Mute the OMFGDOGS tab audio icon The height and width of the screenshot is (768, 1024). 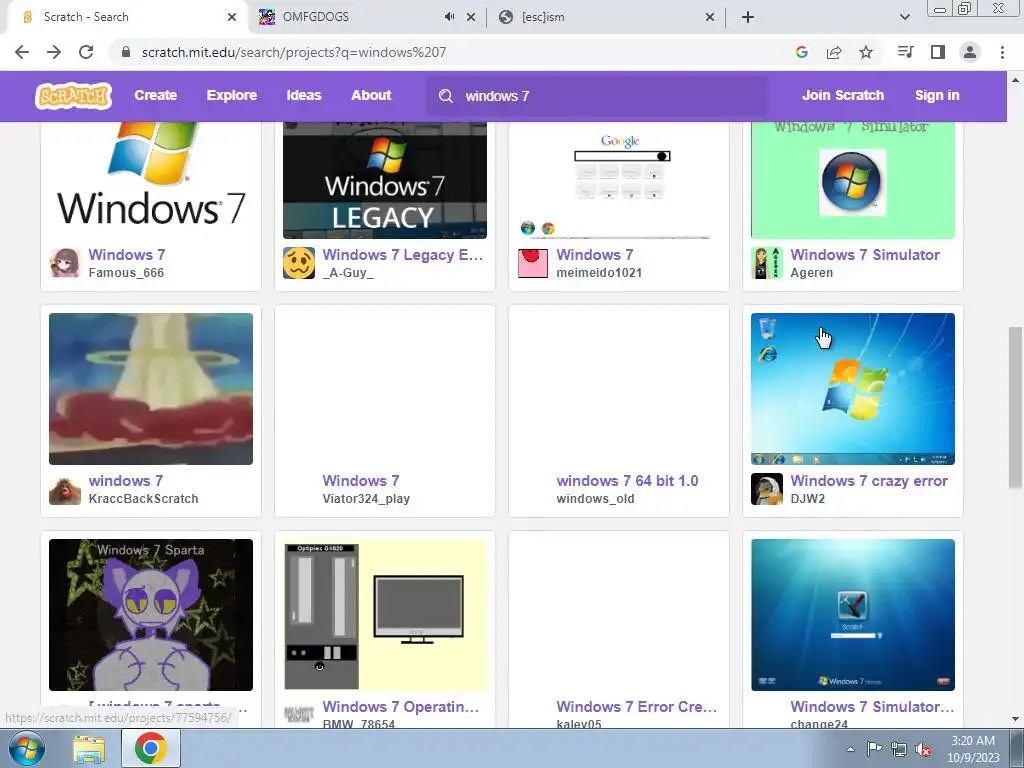pos(449,17)
